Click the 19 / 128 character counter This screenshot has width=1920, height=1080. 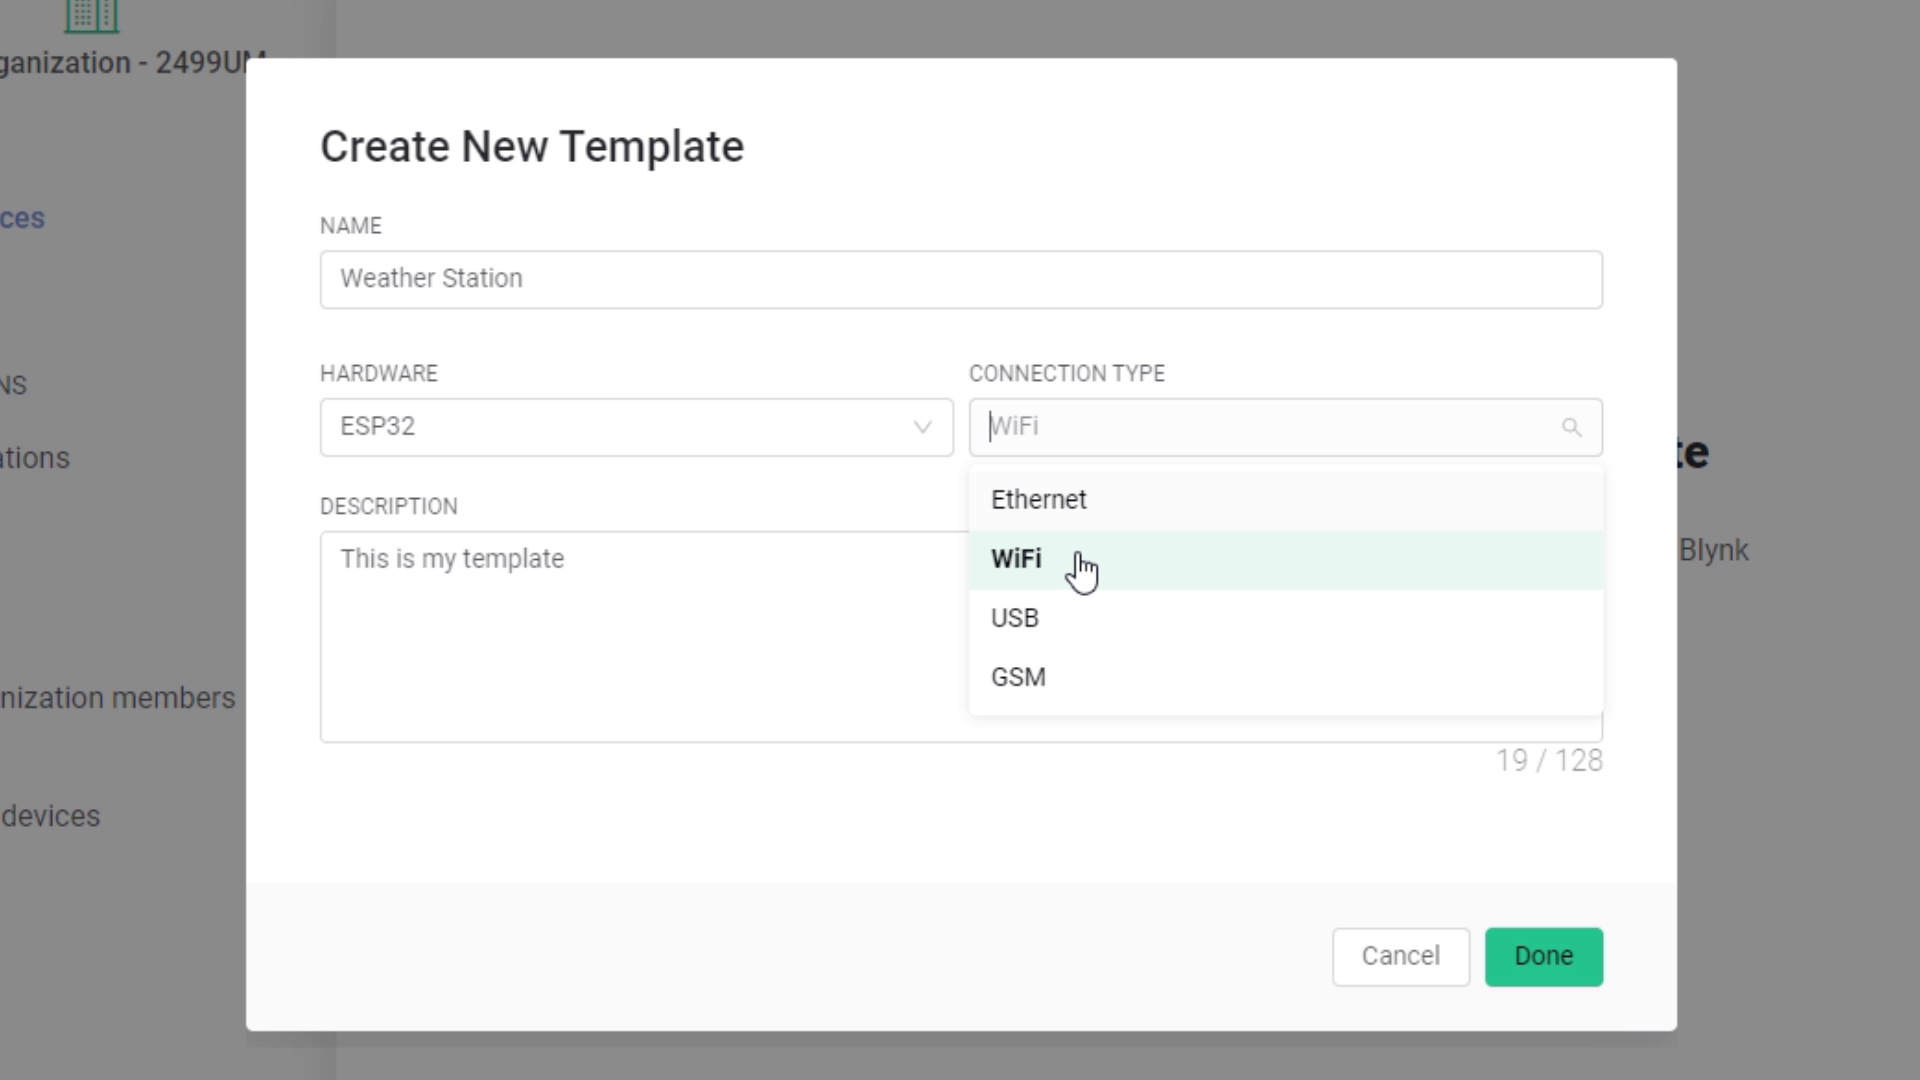point(1548,761)
